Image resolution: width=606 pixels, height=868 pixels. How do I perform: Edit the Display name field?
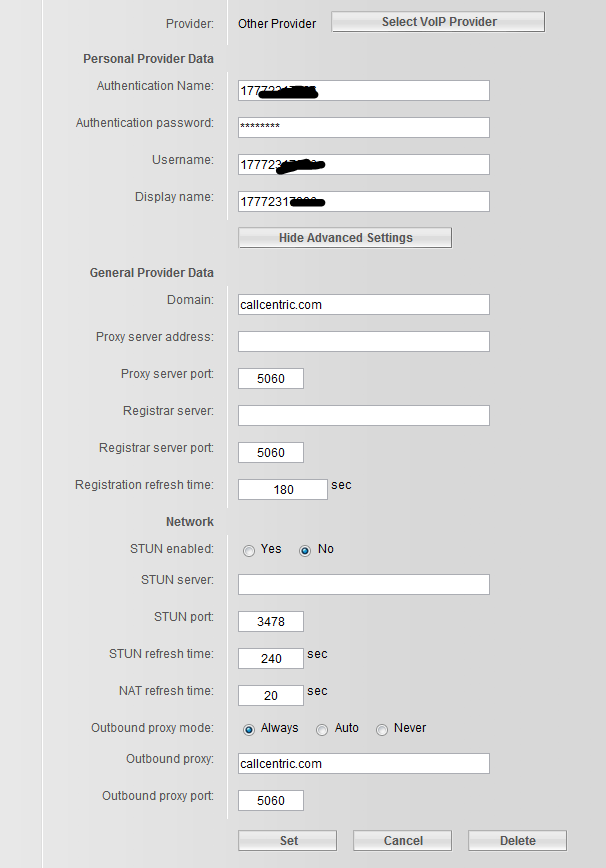[362, 201]
